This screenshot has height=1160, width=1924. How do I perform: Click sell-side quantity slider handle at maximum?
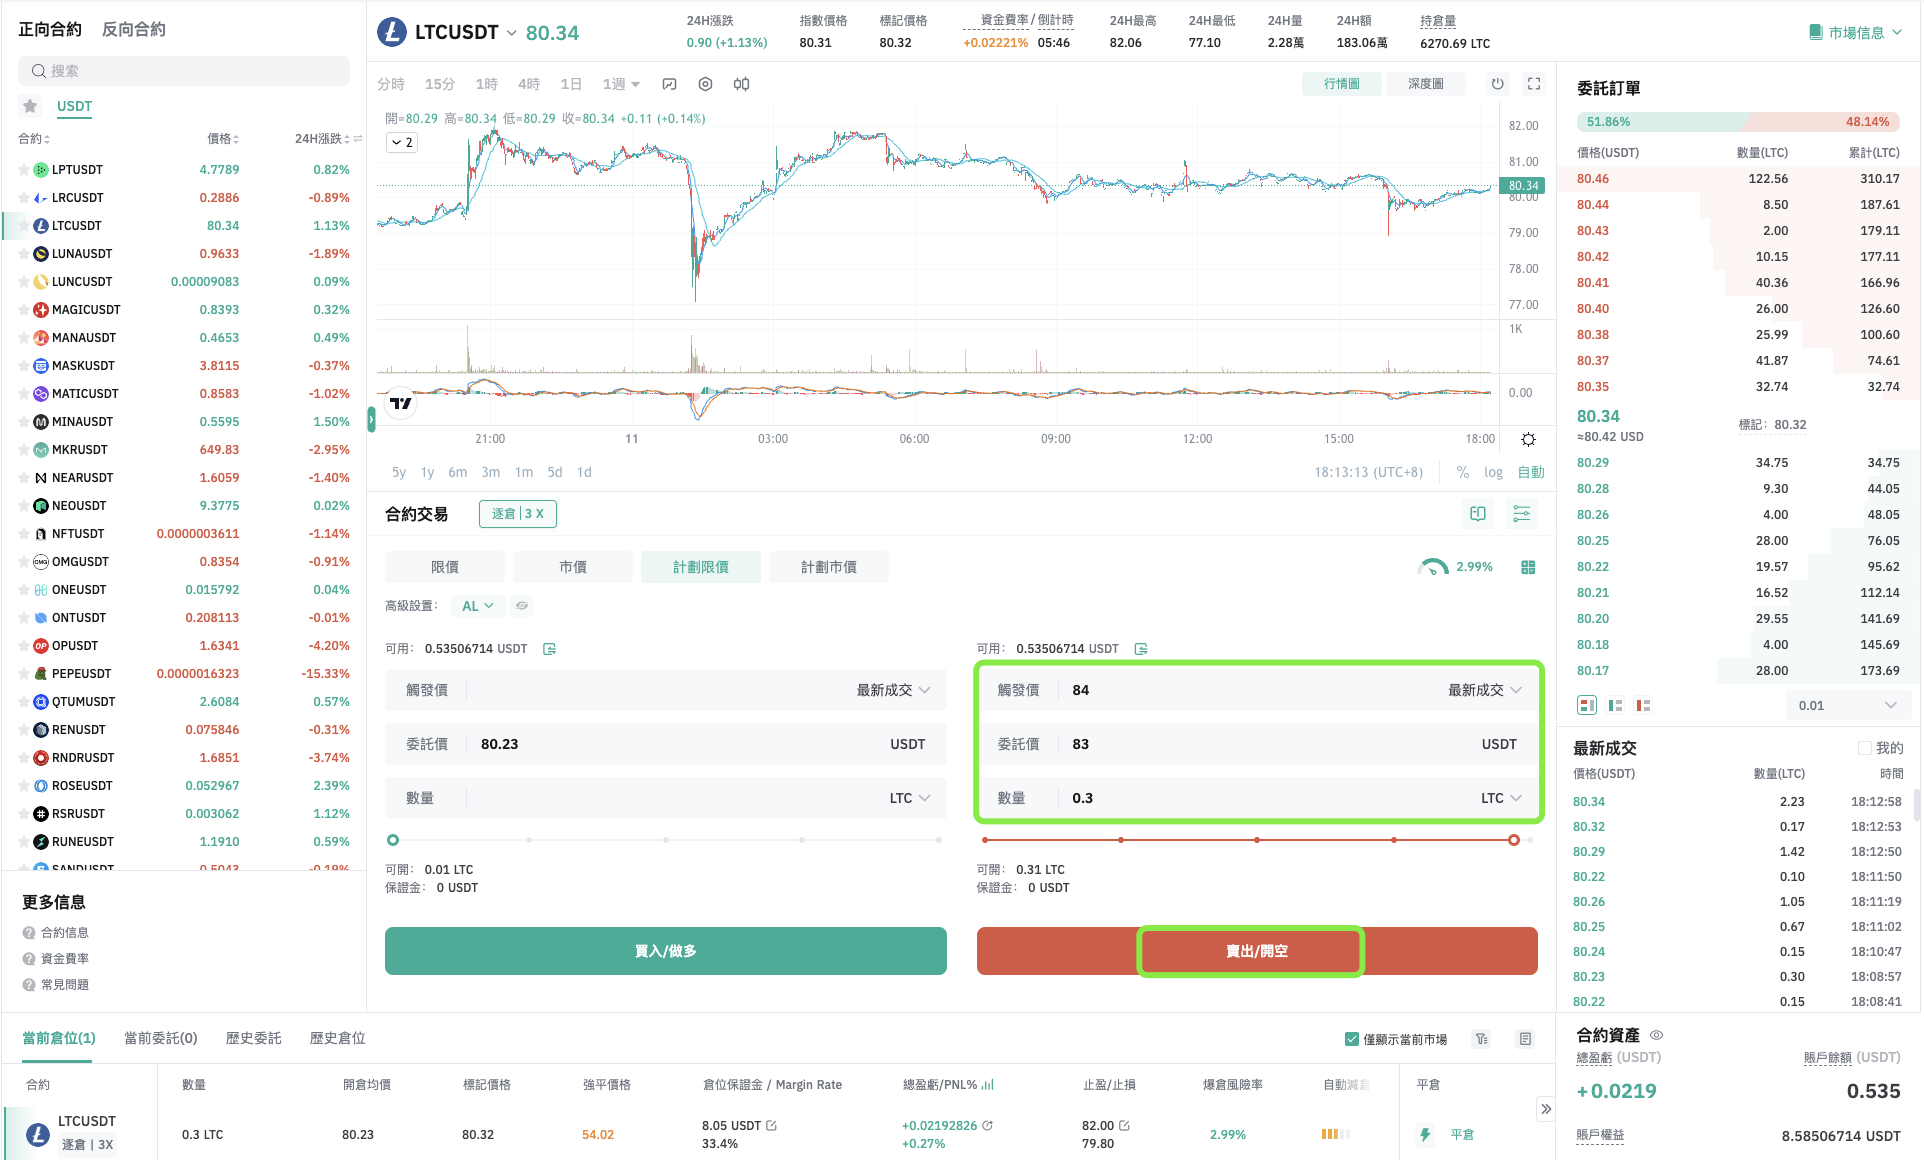[1514, 840]
